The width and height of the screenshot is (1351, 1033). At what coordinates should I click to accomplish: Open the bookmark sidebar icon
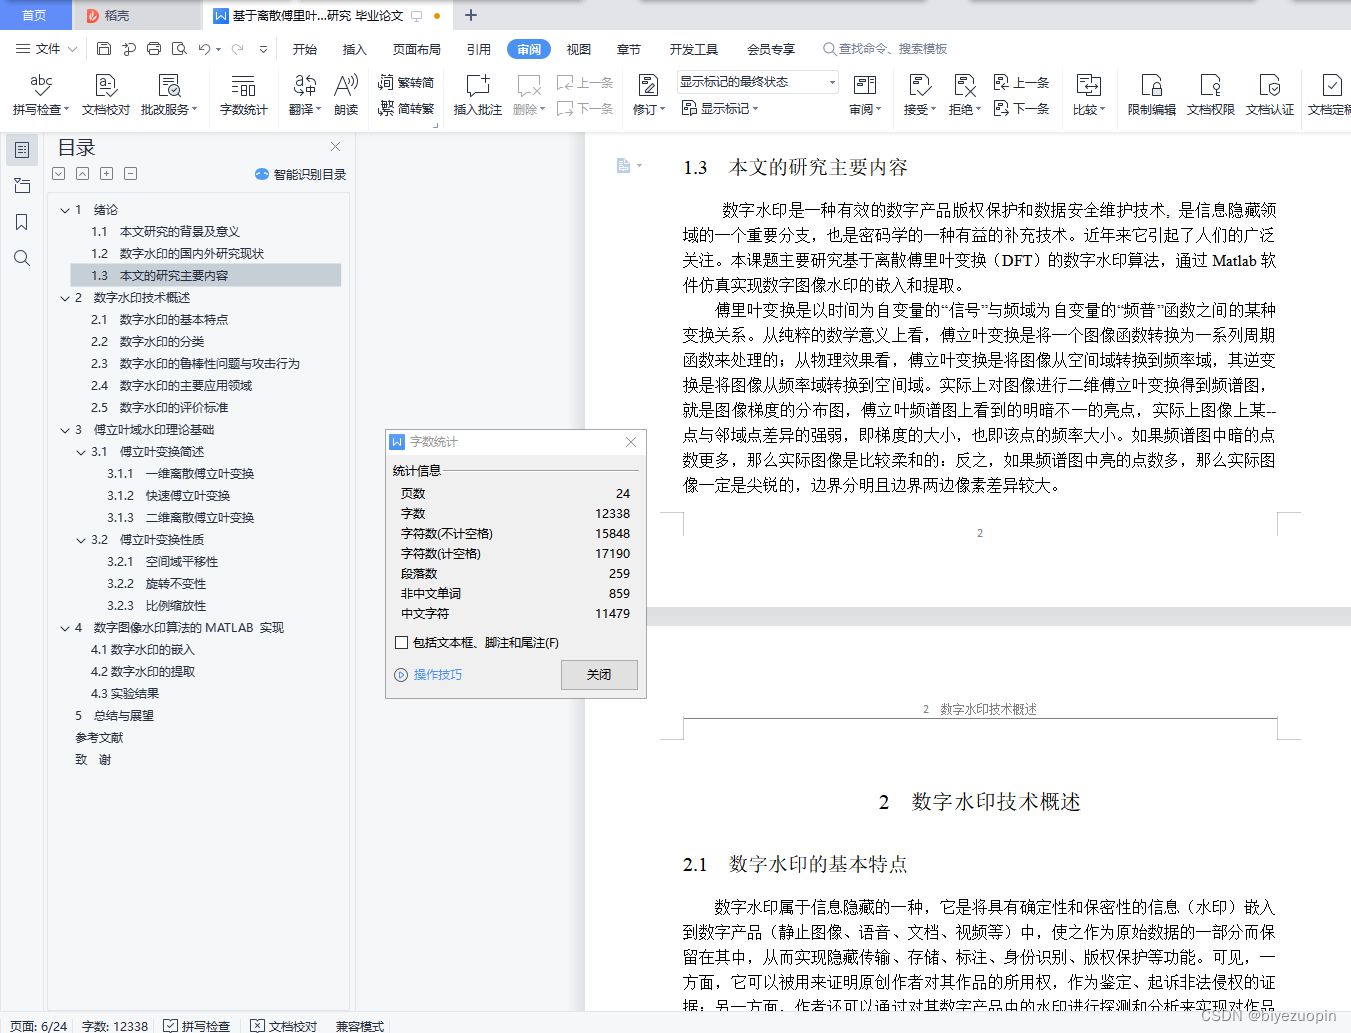pos(22,222)
